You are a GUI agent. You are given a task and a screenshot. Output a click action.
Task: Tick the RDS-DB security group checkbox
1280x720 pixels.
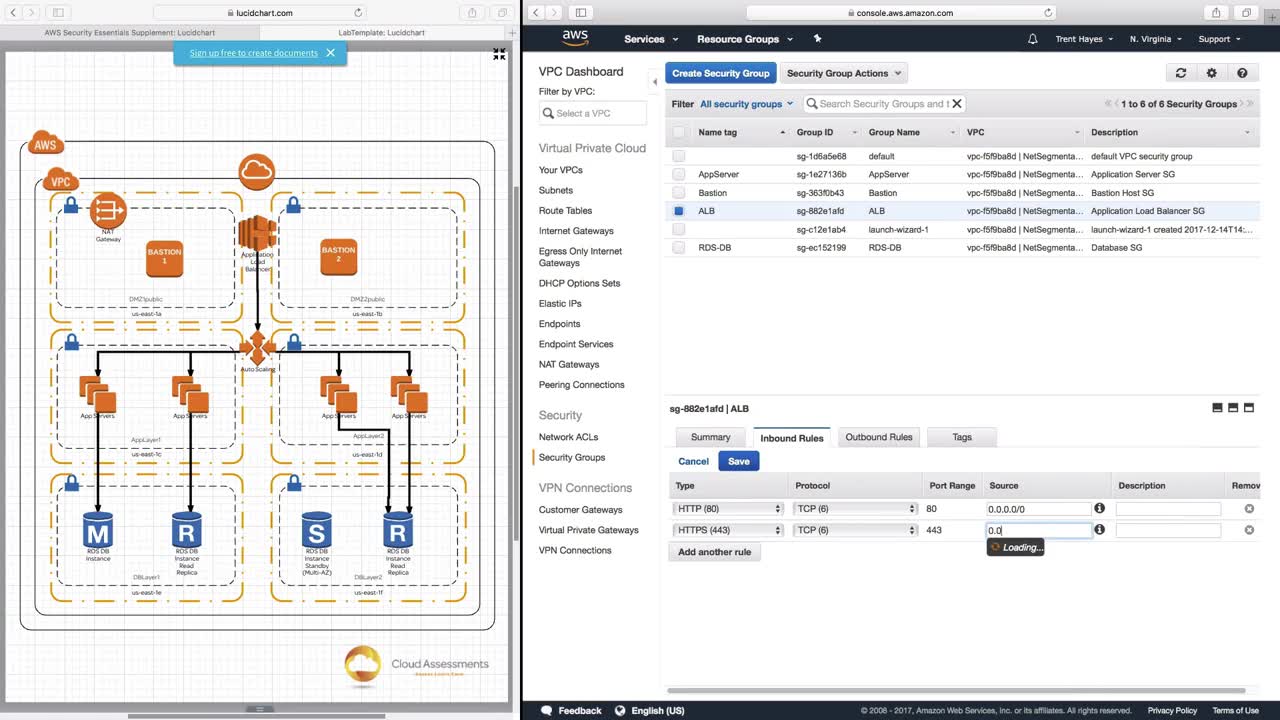(679, 248)
